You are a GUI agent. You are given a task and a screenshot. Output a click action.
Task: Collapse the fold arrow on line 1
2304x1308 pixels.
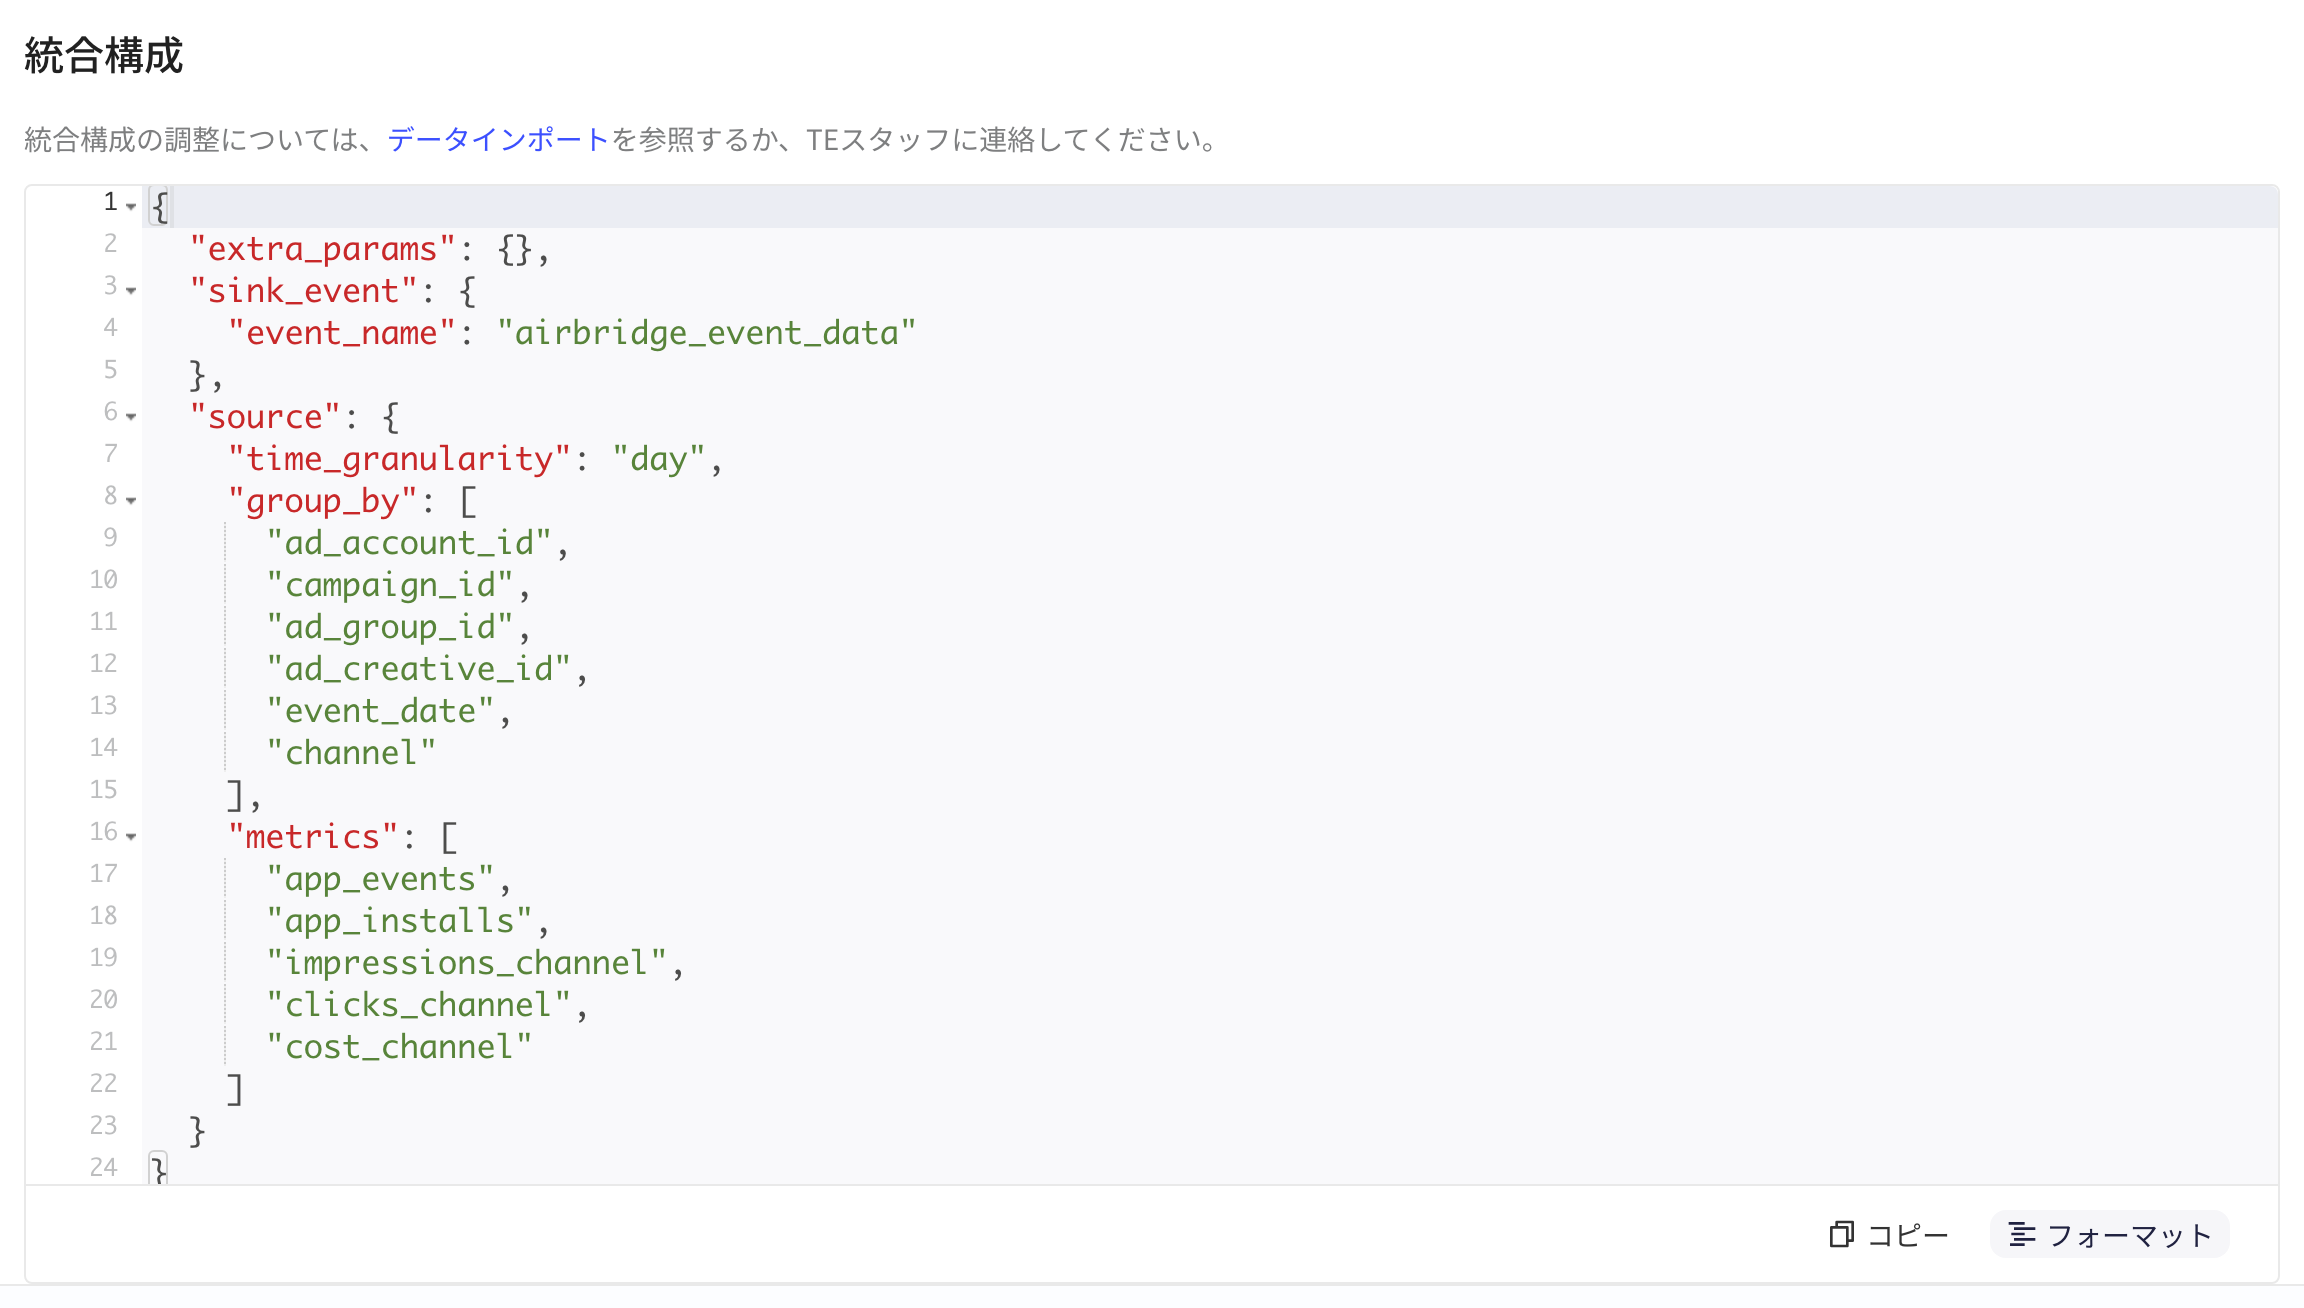click(x=131, y=206)
